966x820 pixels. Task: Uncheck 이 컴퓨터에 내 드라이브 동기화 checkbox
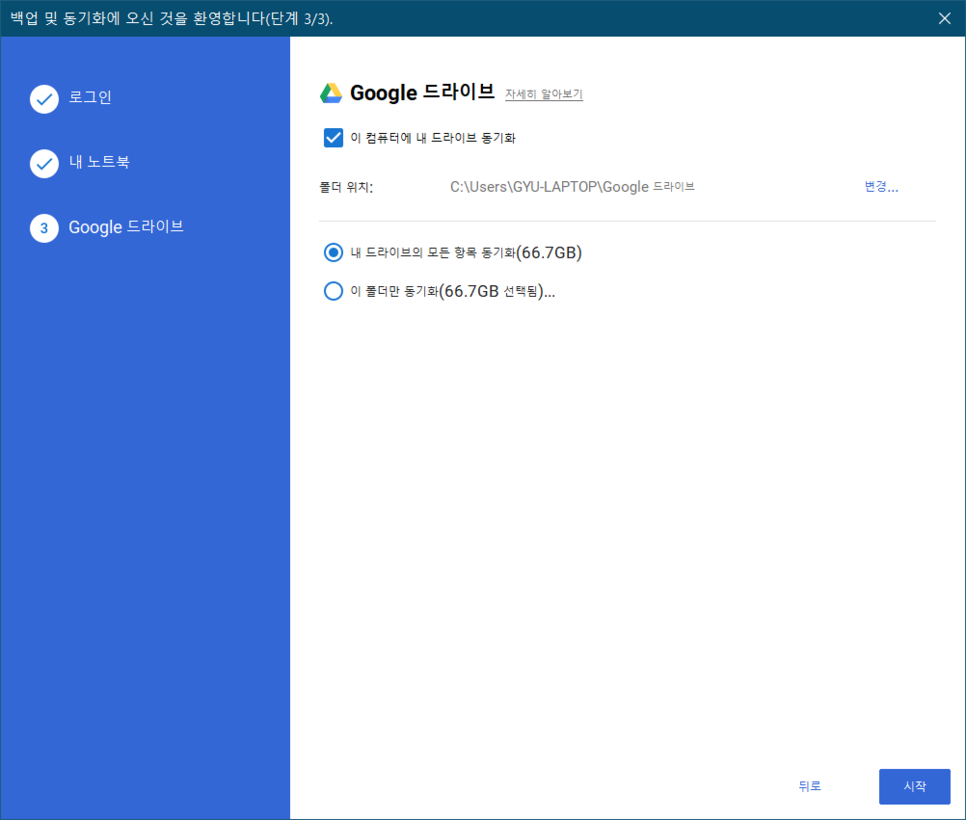coord(333,137)
